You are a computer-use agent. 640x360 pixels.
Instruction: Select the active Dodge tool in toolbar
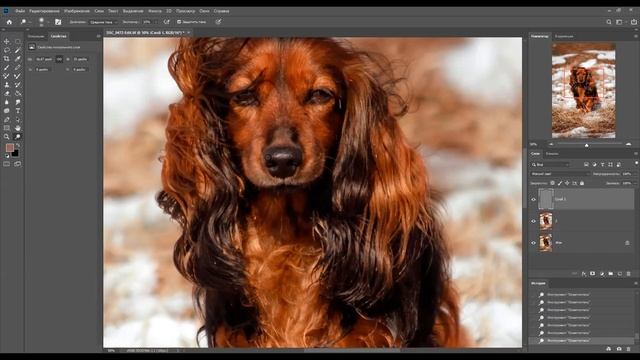coord(18,136)
